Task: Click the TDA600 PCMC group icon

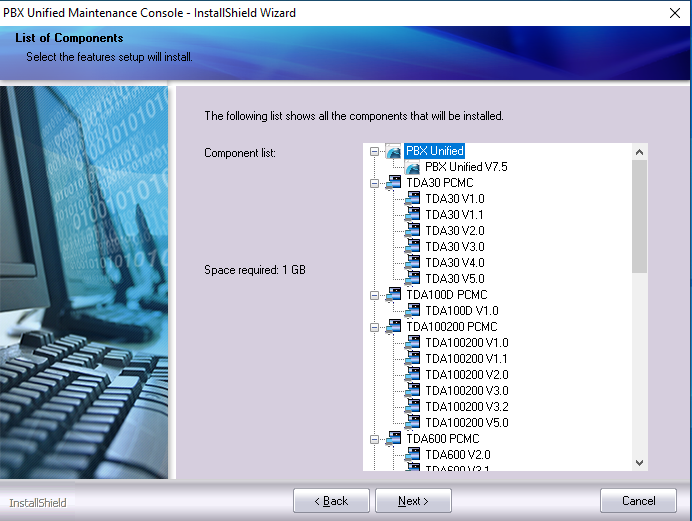Action: [393, 439]
